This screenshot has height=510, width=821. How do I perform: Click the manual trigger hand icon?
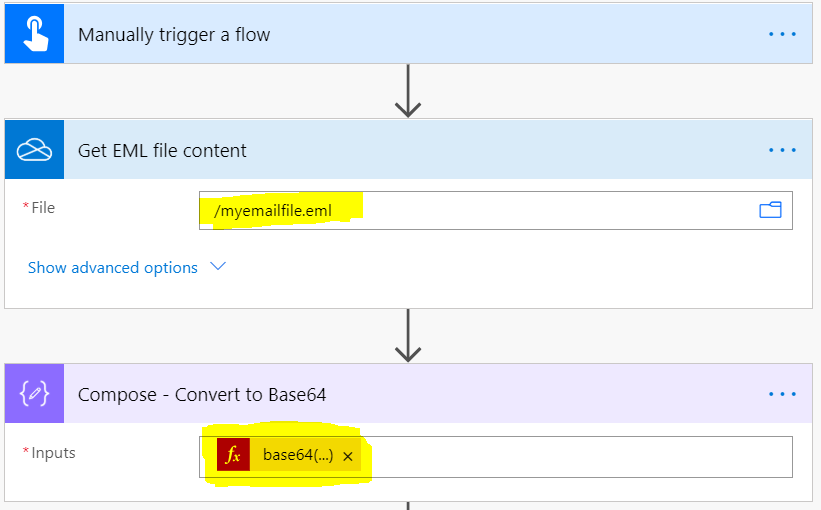pos(34,34)
